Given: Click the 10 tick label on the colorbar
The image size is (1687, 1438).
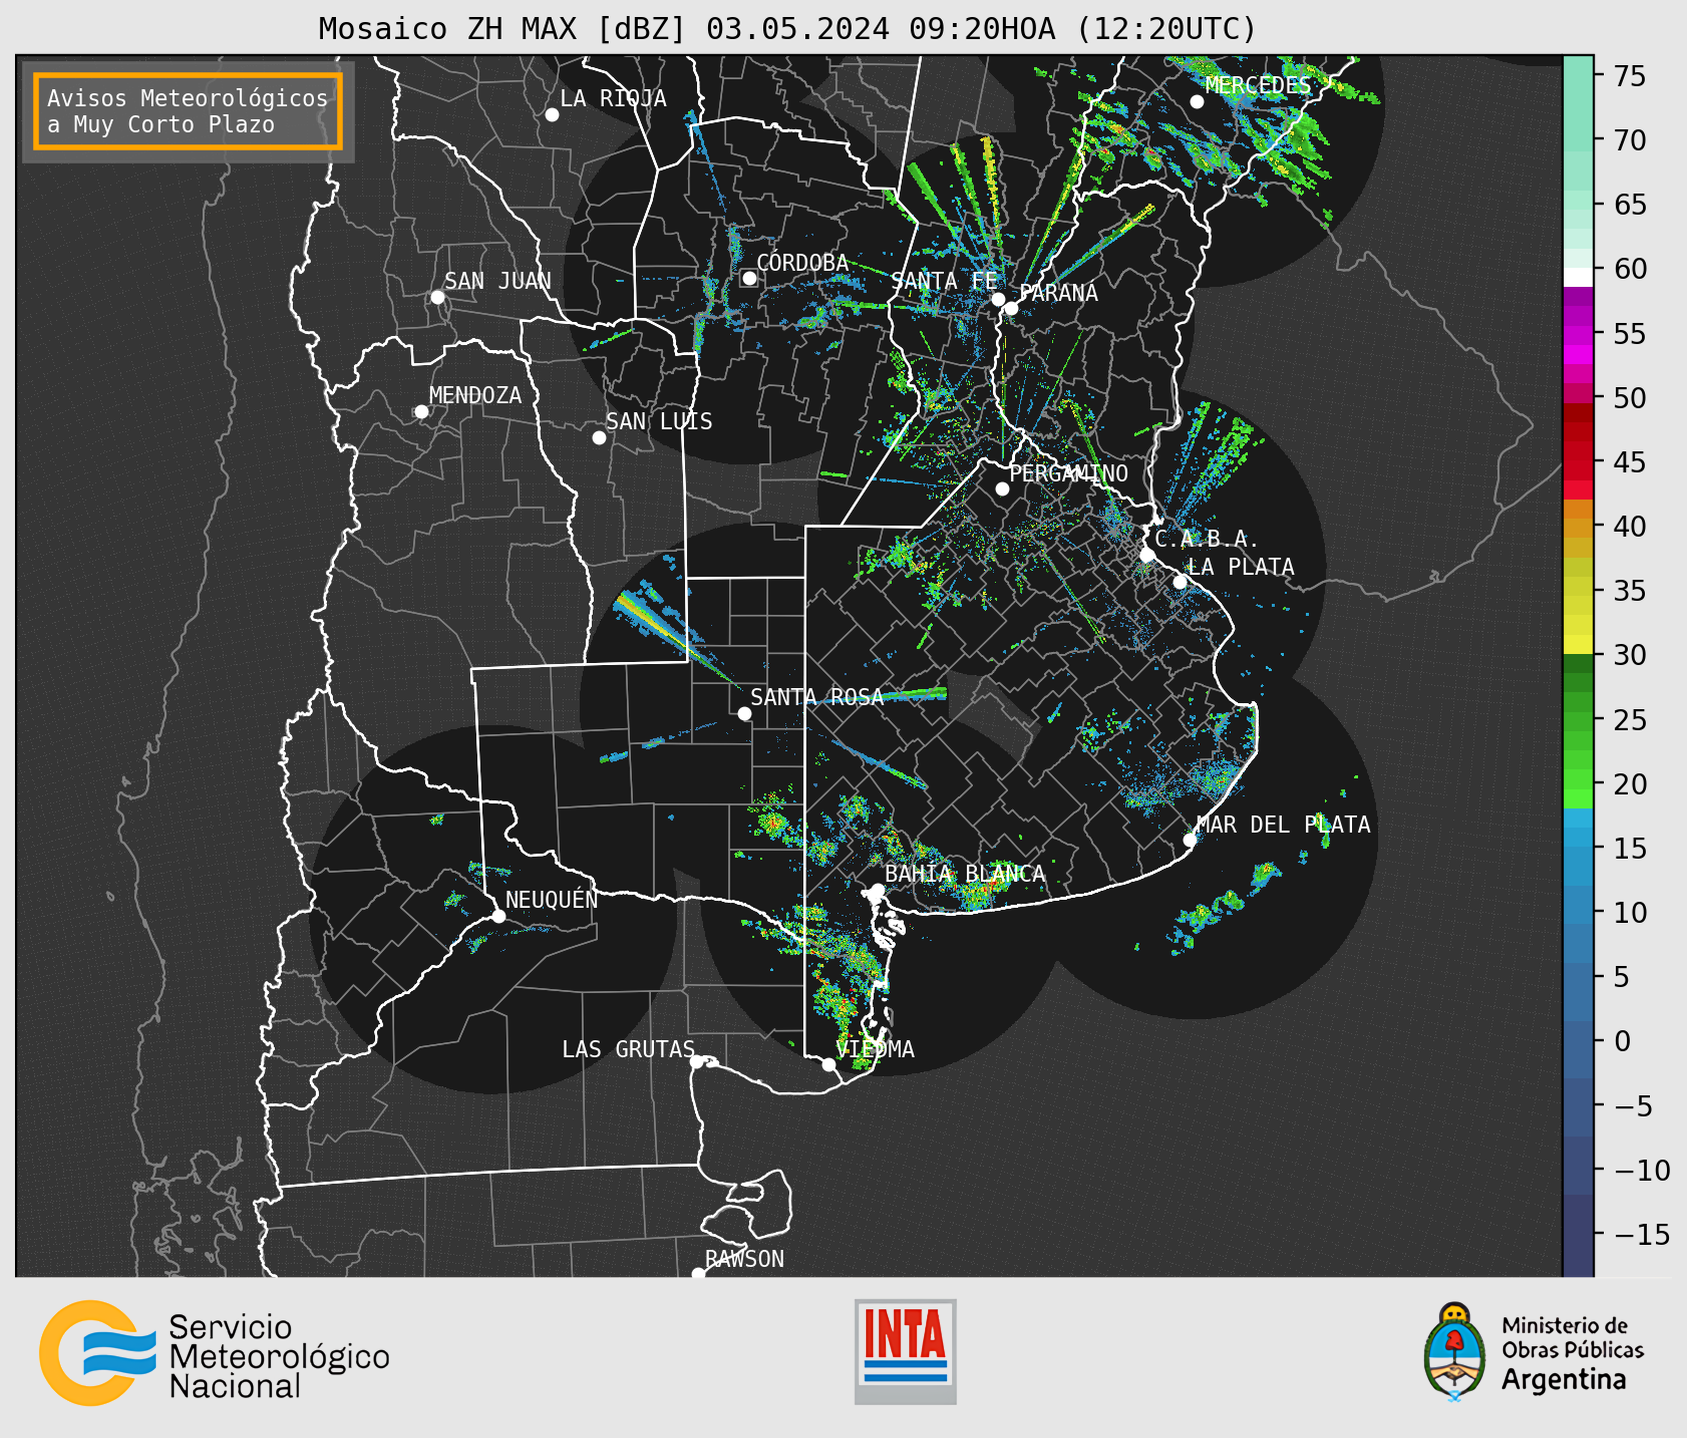Looking at the screenshot, I should point(1630,912).
